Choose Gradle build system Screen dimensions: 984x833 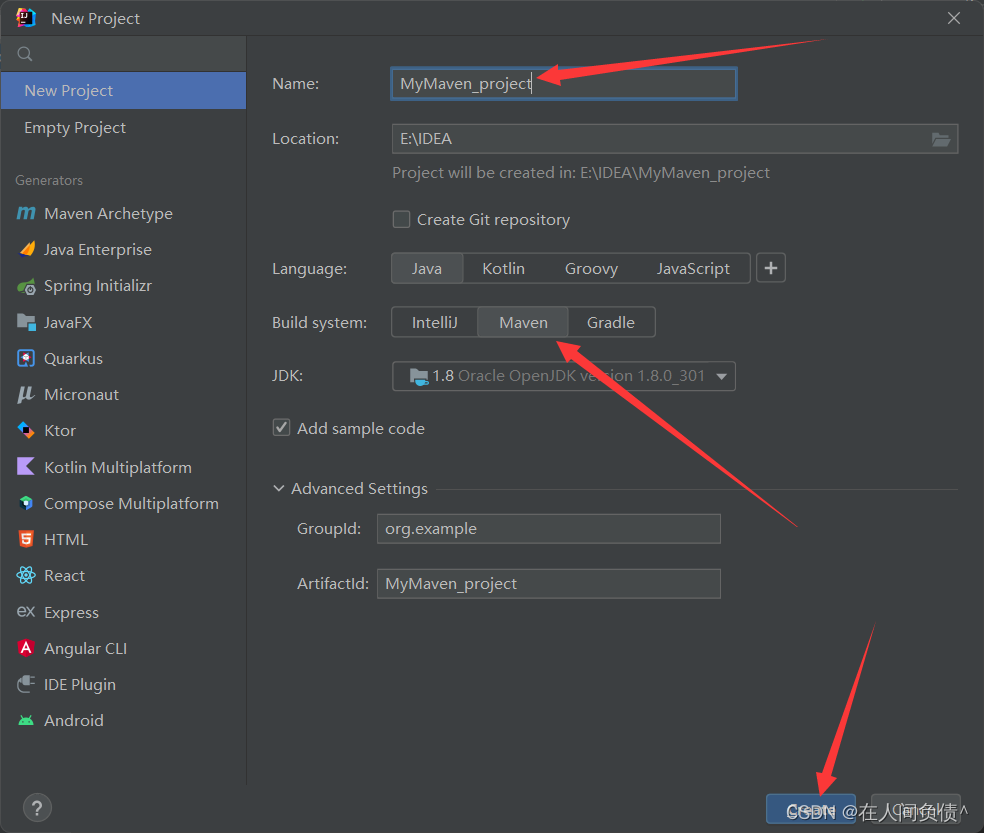[611, 323]
